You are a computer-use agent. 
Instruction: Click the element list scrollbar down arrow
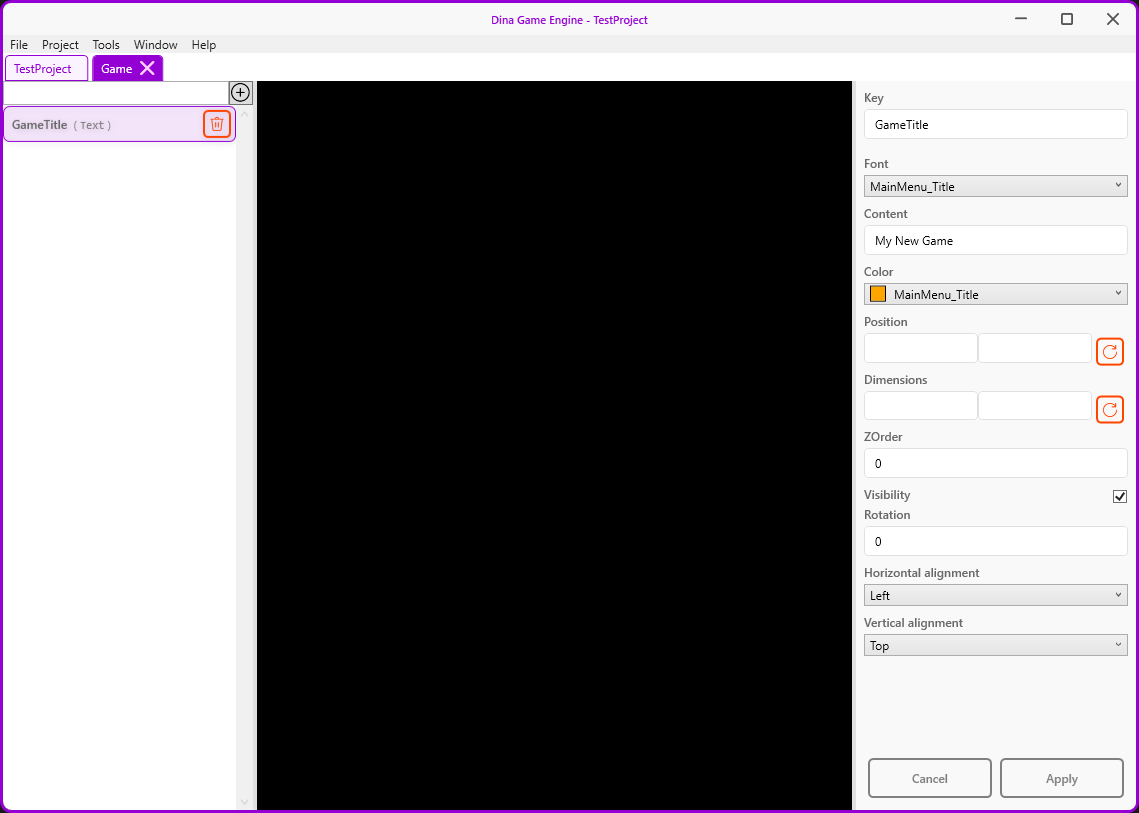(244, 802)
